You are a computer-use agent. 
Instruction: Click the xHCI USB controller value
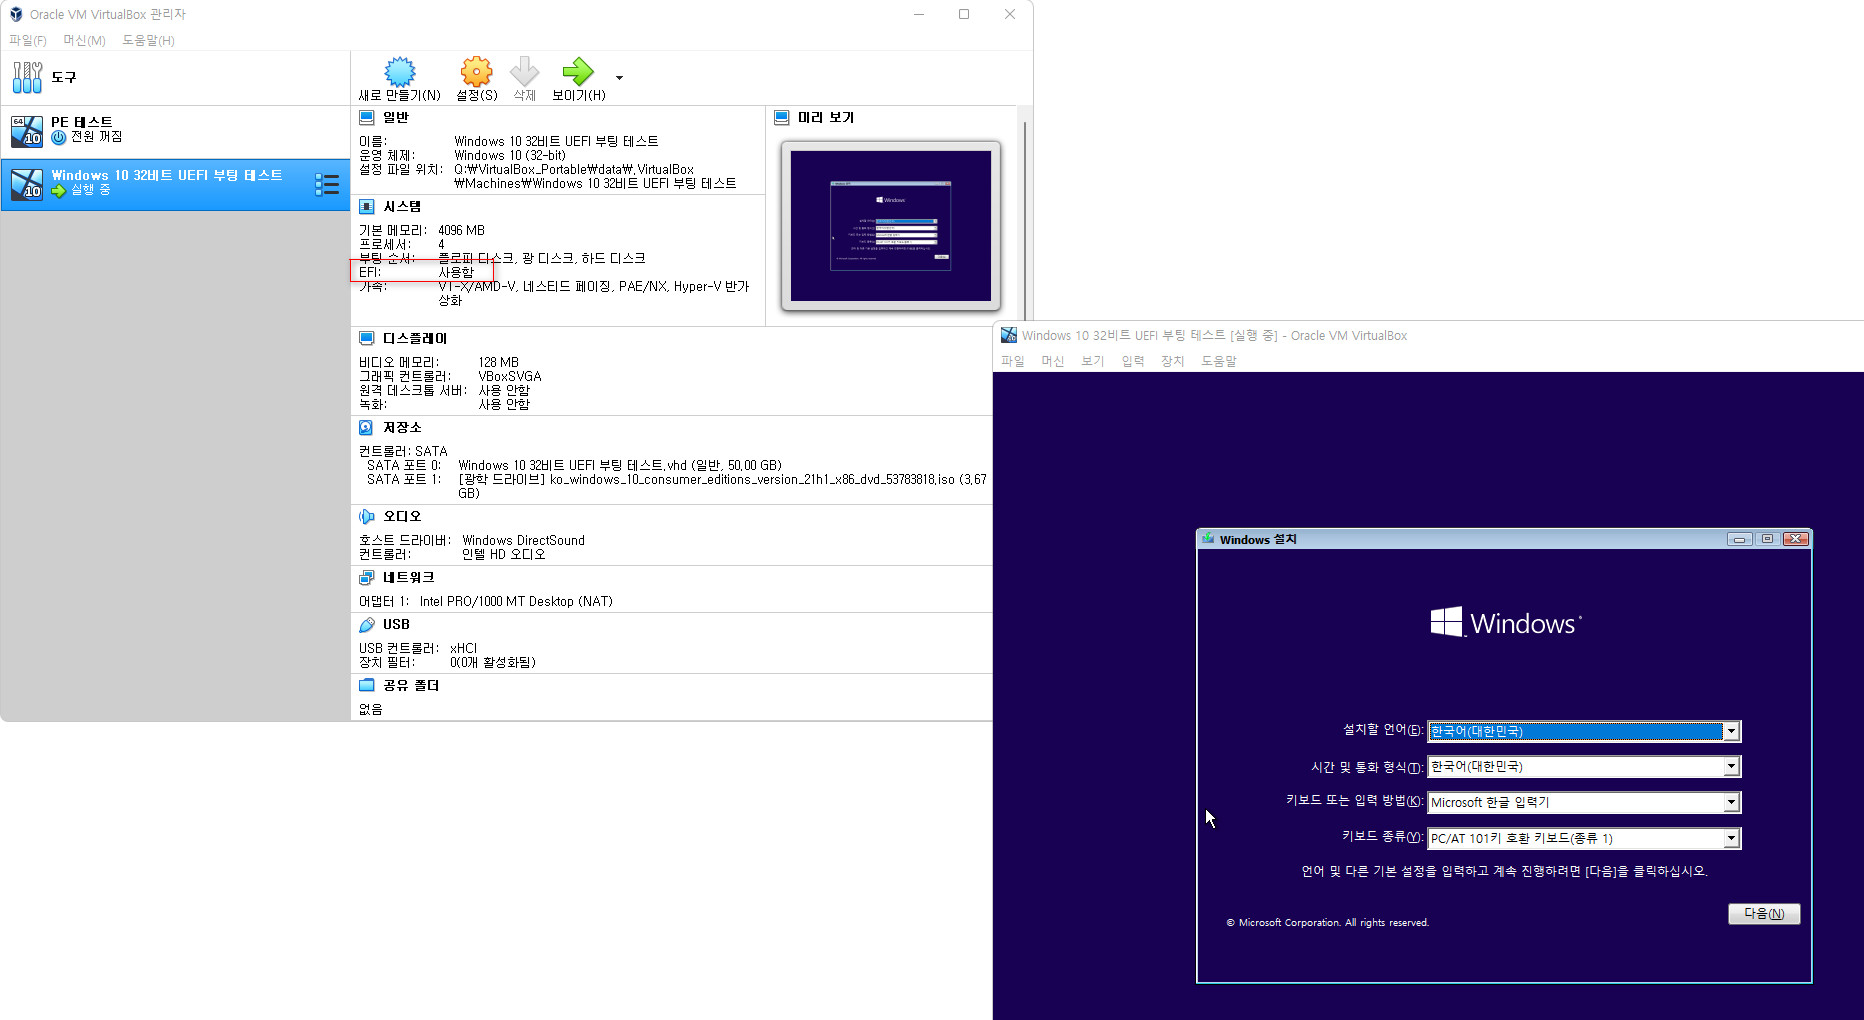(x=463, y=648)
